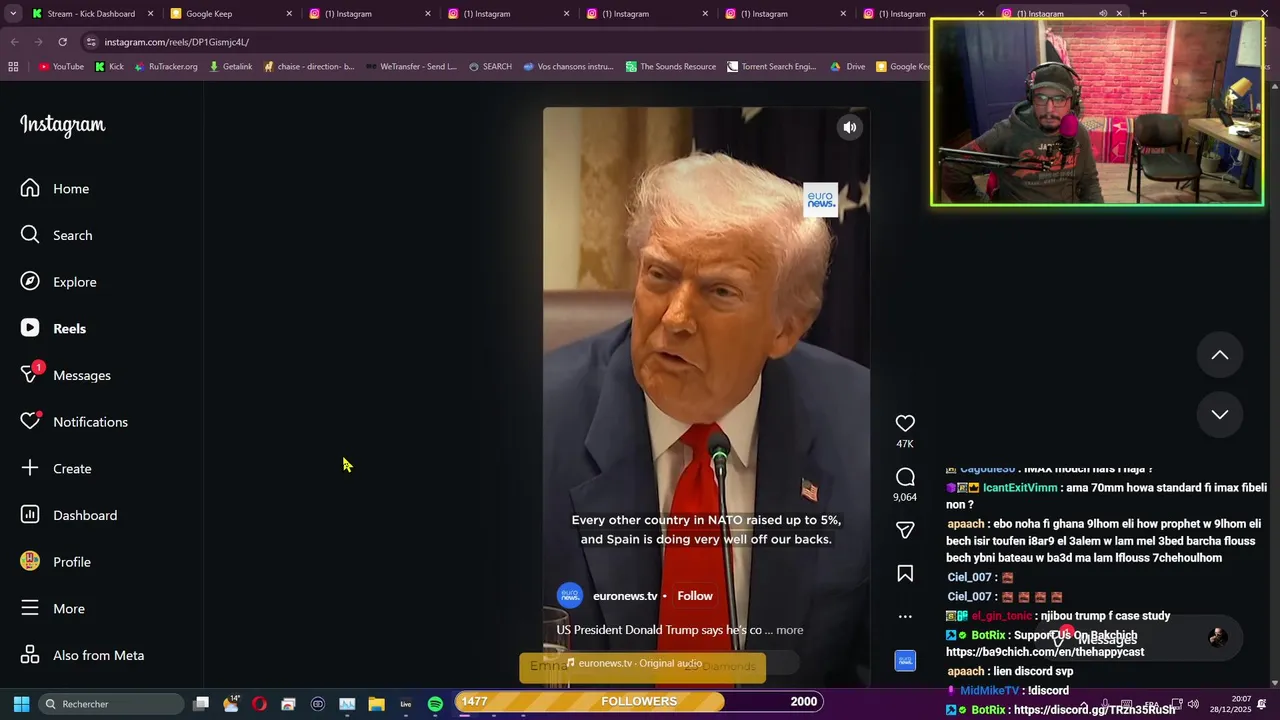Go back with the browser back arrow

[14, 42]
